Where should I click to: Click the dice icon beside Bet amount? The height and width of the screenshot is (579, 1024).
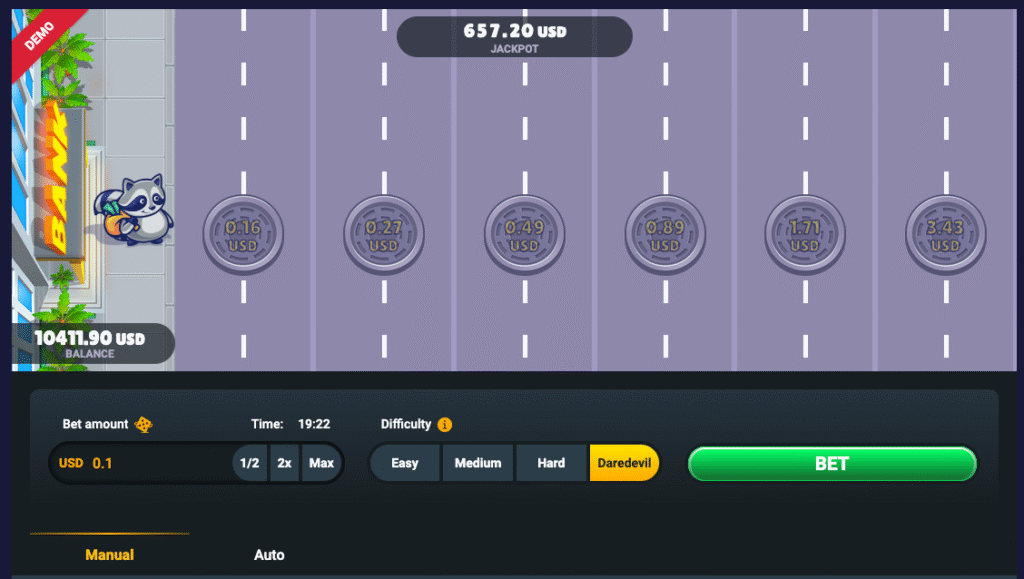point(144,424)
